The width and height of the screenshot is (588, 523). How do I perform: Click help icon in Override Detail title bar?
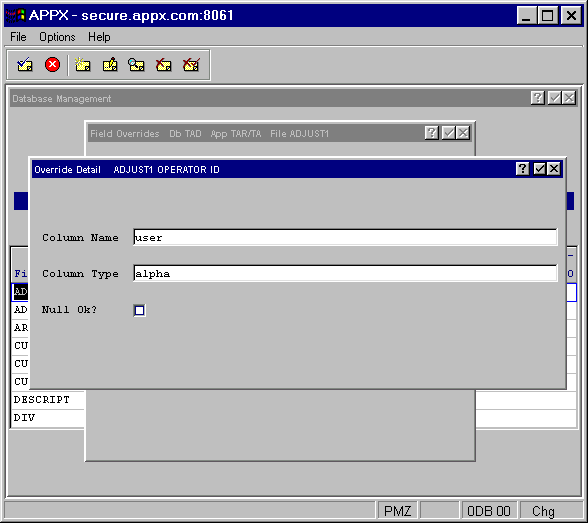point(522,169)
